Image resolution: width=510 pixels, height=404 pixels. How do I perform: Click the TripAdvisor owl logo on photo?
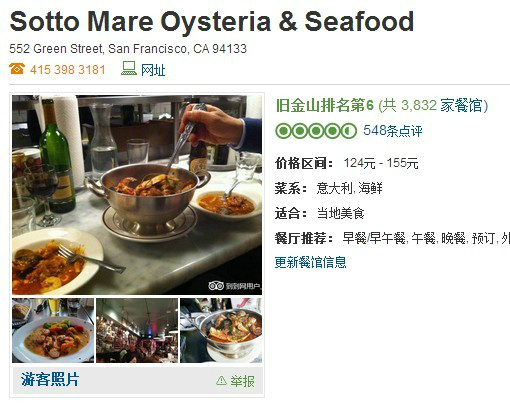point(216,286)
